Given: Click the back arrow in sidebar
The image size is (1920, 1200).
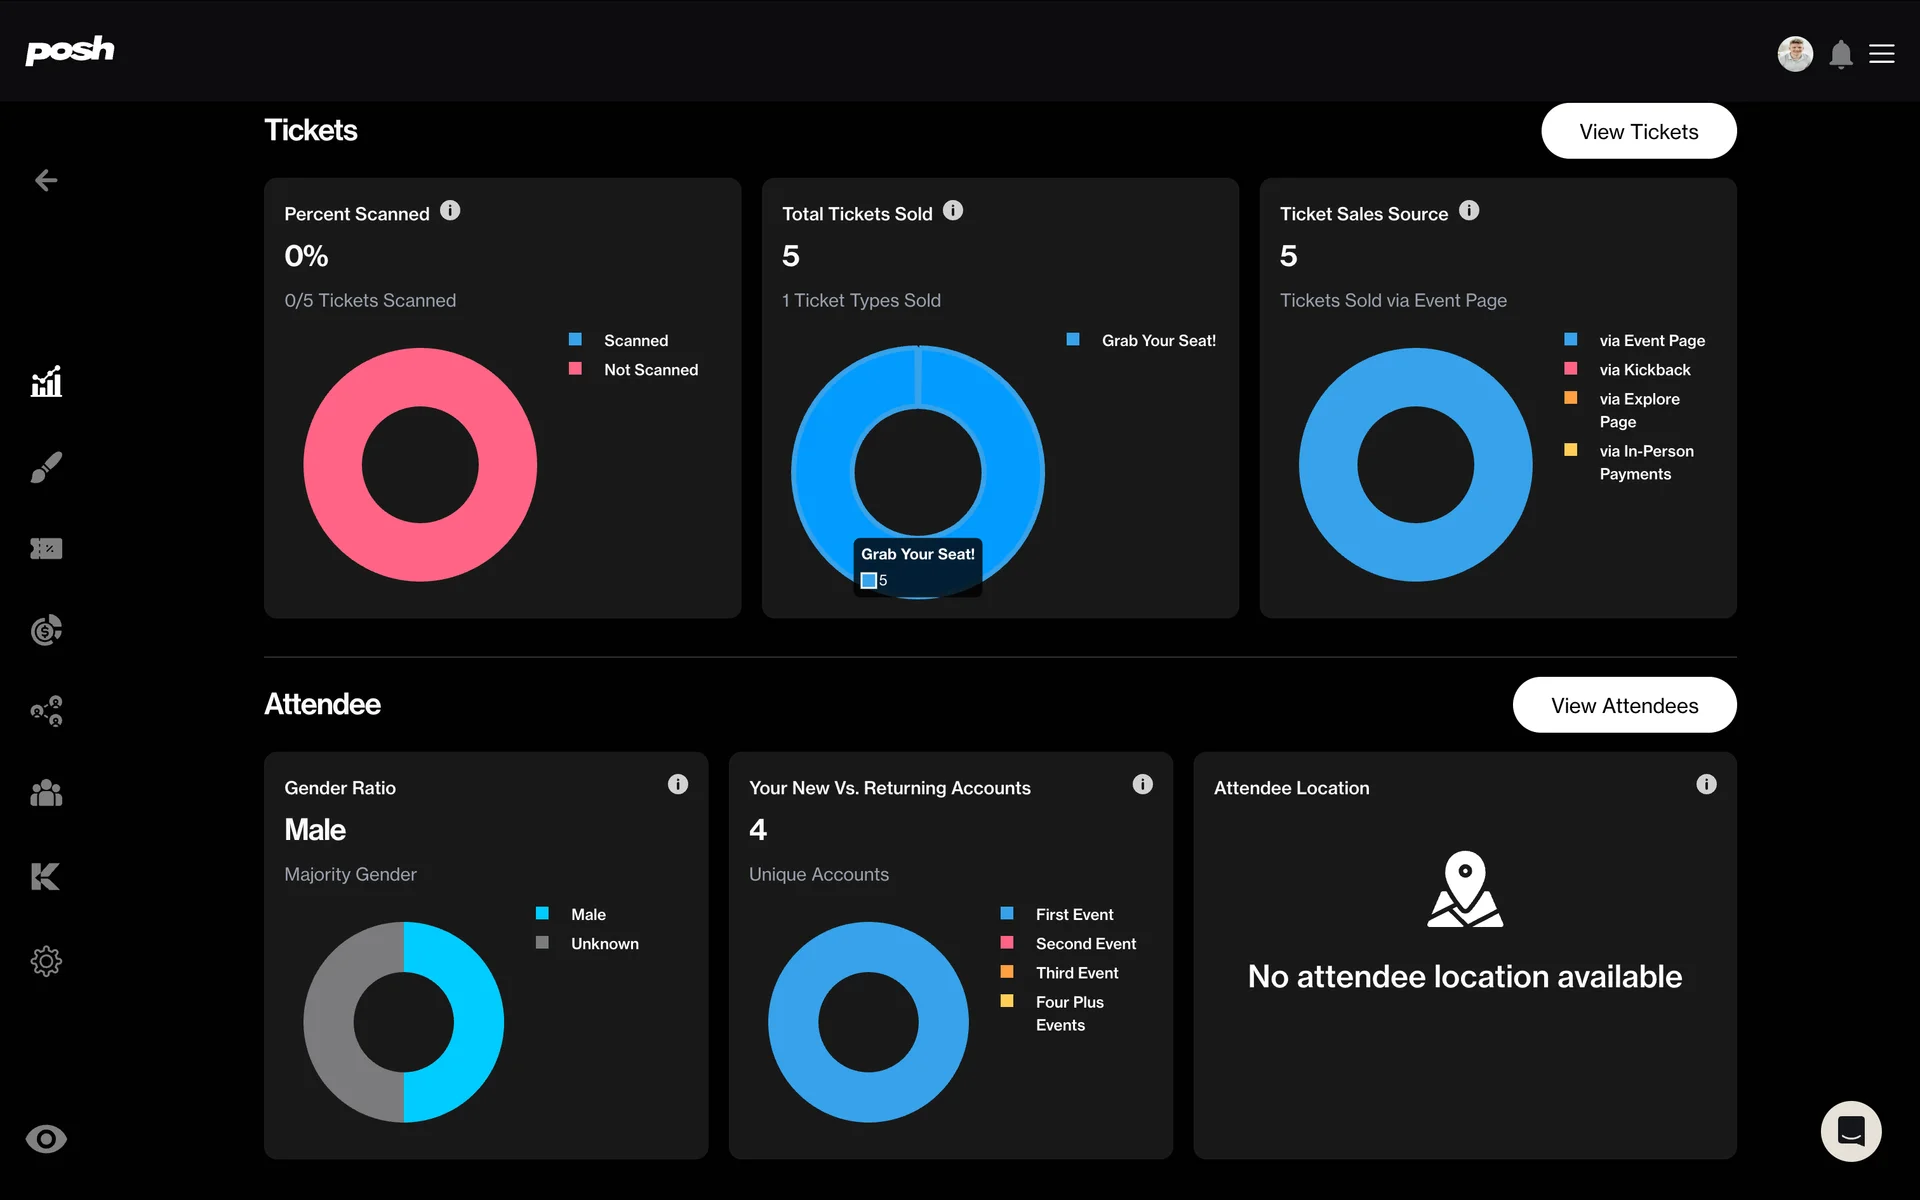Looking at the screenshot, I should [x=46, y=180].
